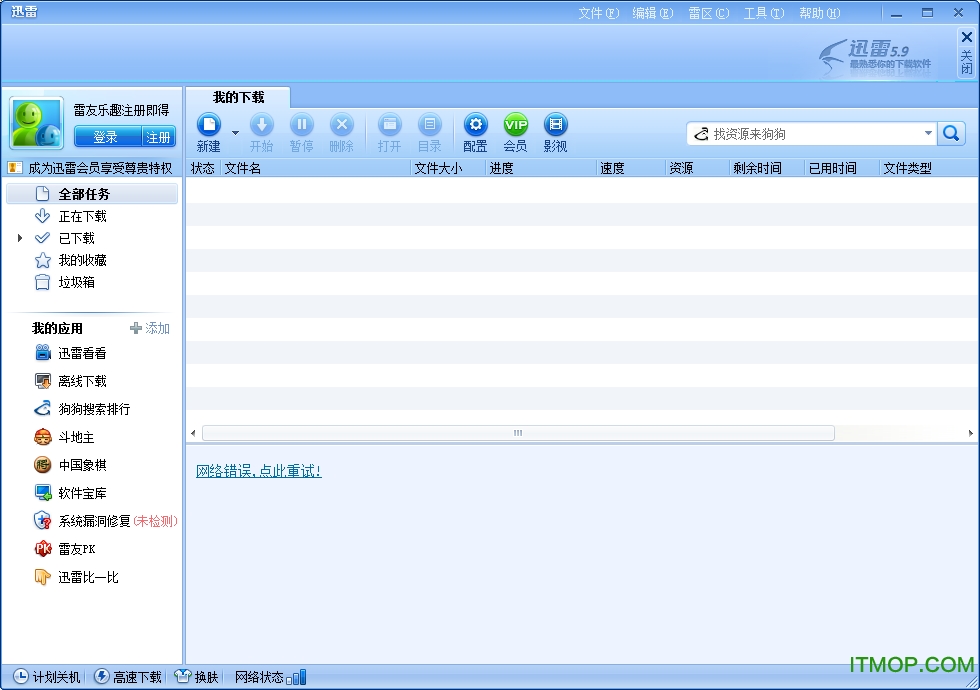980x690 pixels.
Task: Click the 添加 plus icon
Action: pos(136,328)
